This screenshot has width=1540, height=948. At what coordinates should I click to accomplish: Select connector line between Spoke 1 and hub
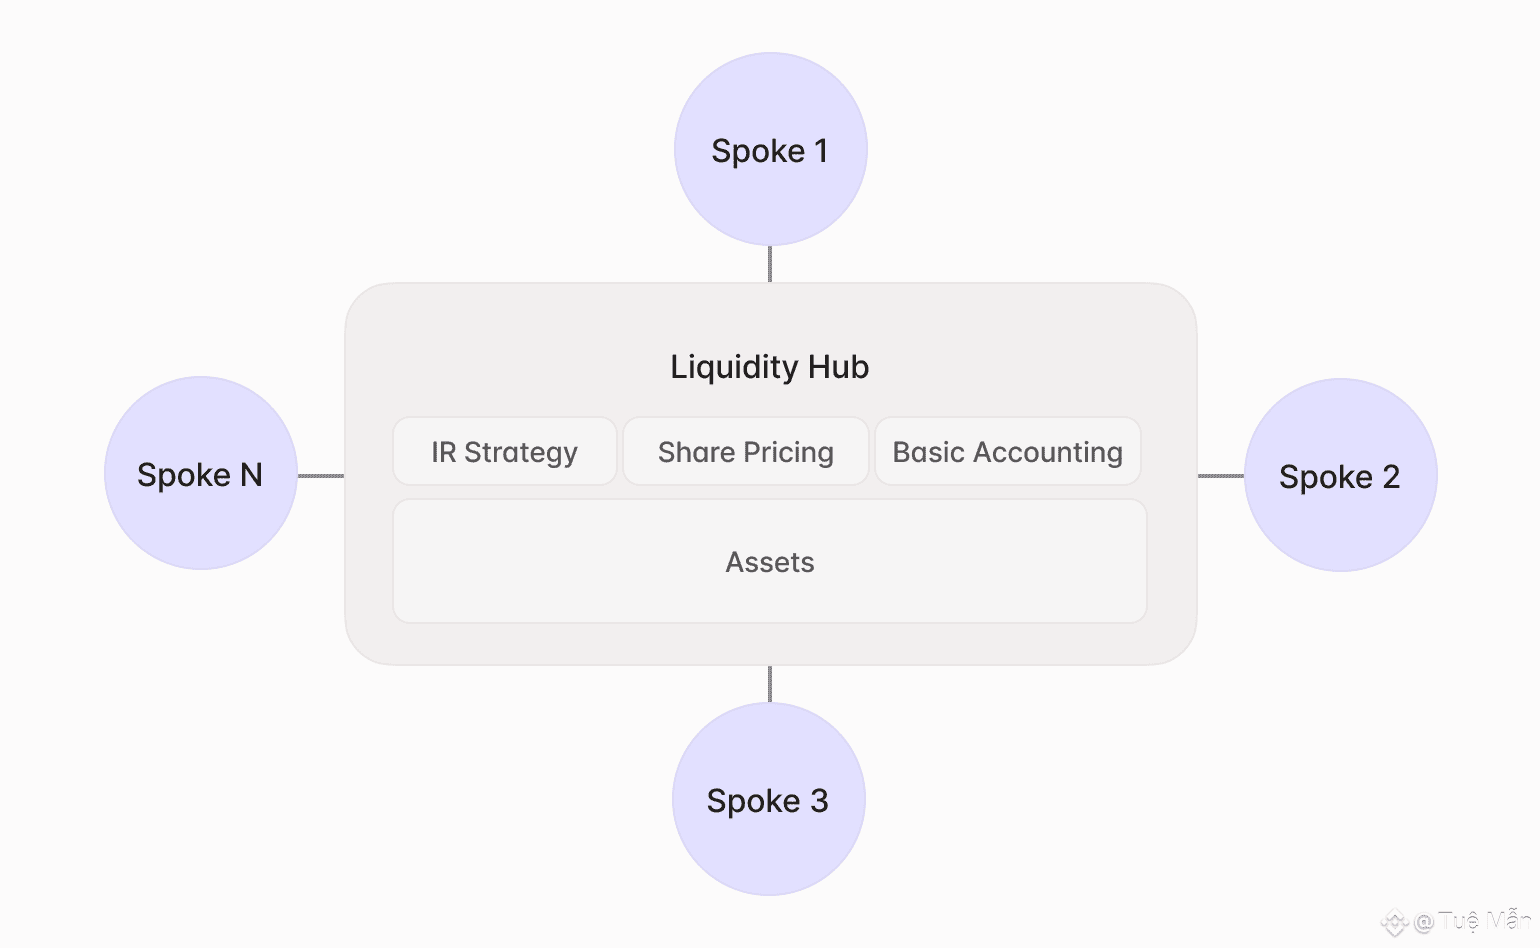click(x=770, y=264)
